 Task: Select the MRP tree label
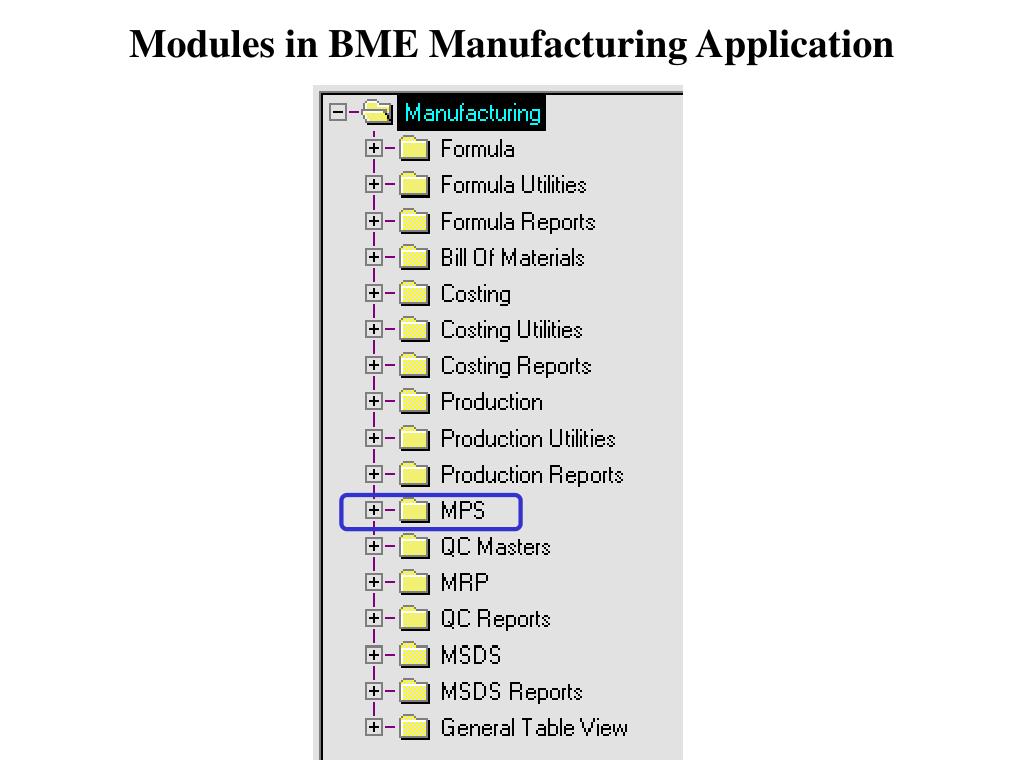464,583
